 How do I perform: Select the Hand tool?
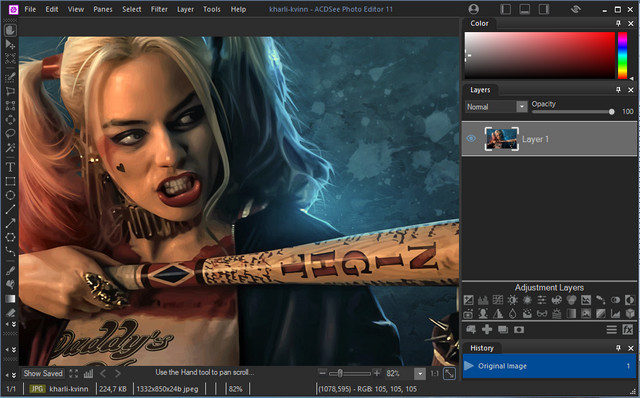[10, 30]
